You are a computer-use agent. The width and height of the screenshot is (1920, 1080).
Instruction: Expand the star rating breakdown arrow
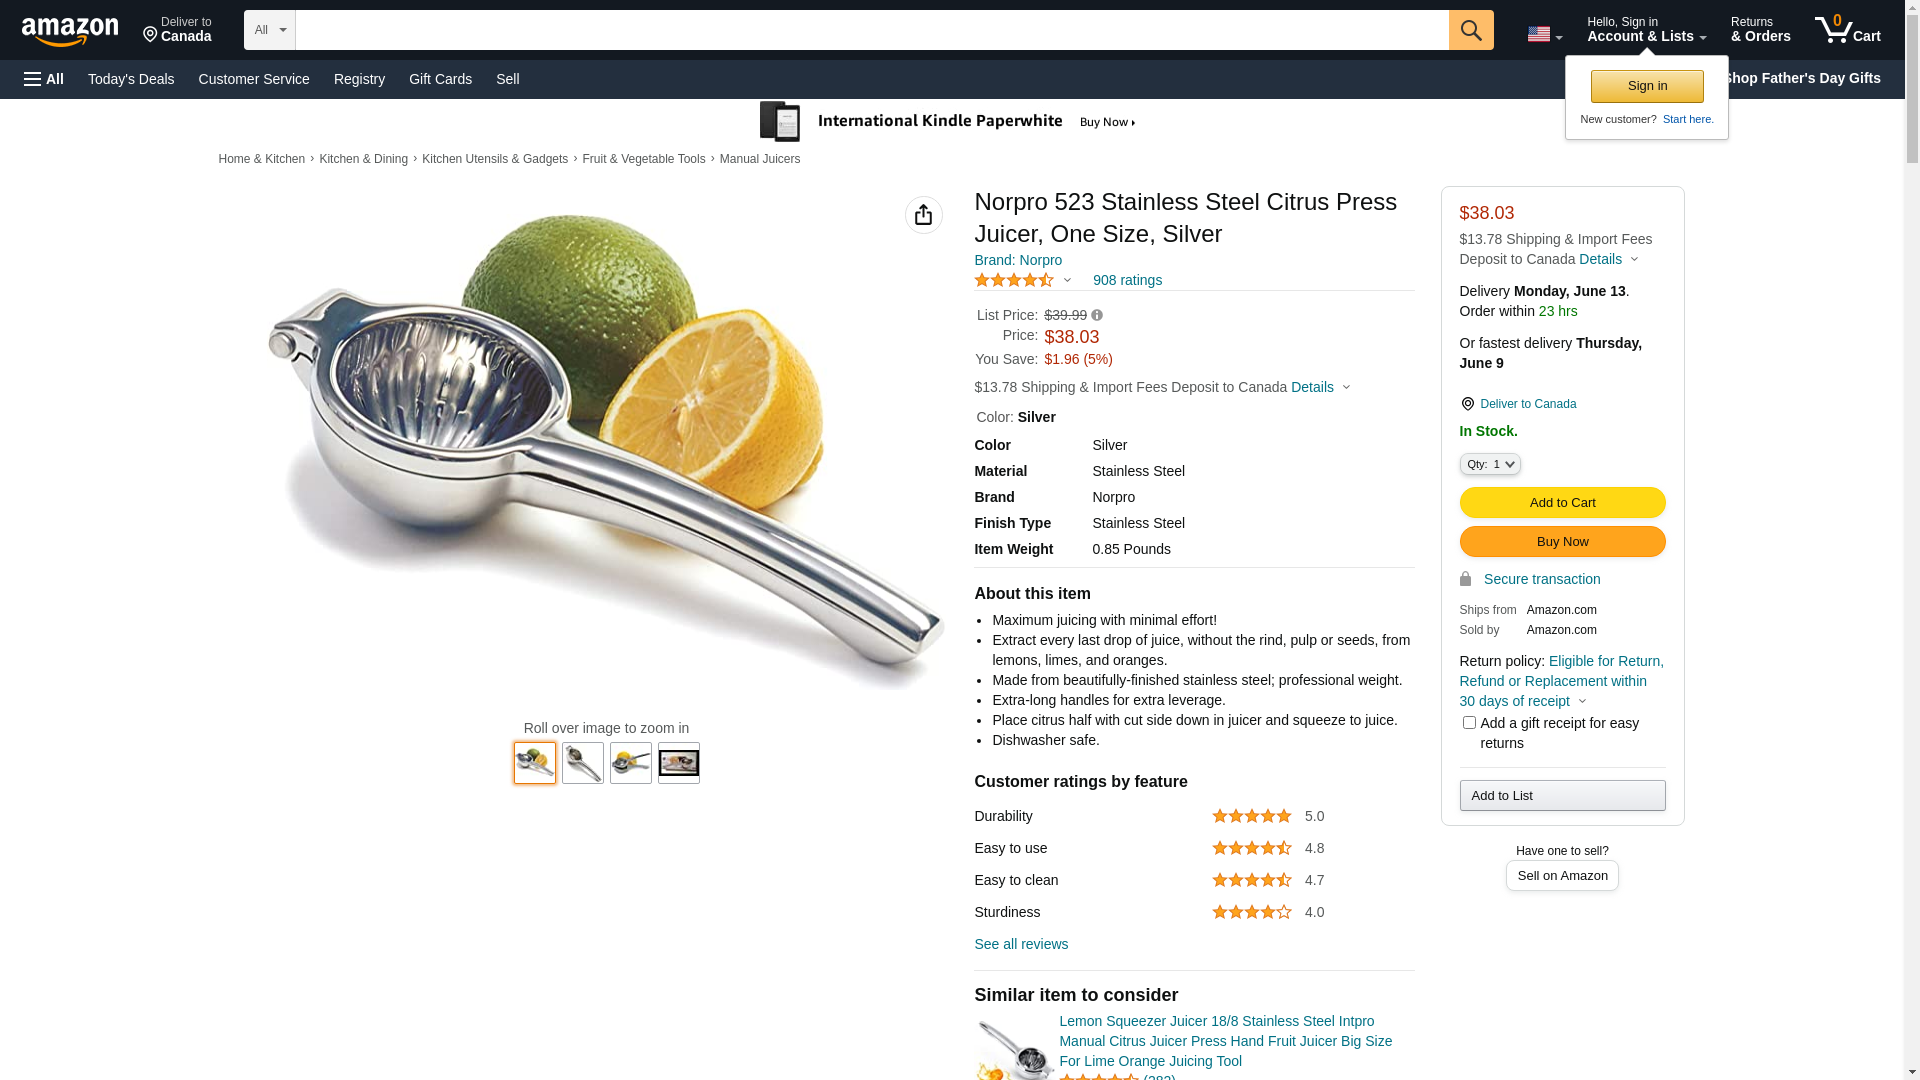pyautogui.click(x=1067, y=280)
